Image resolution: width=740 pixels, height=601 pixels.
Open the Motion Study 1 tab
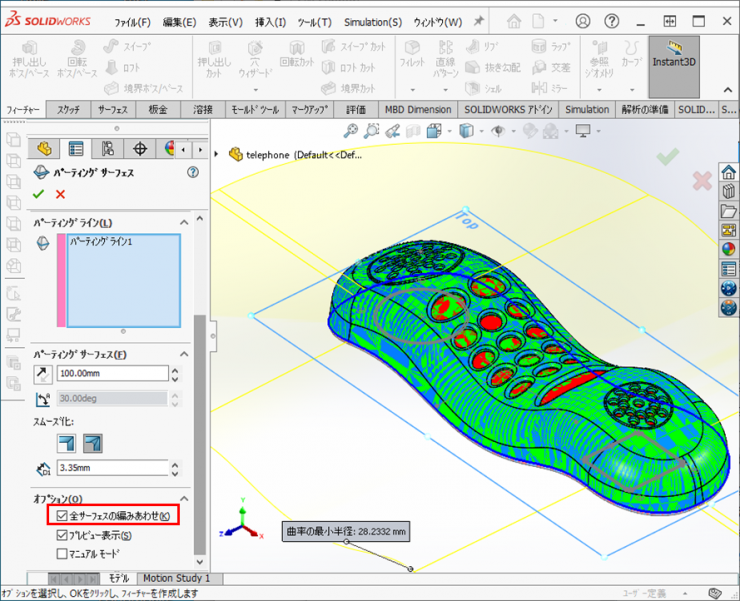pyautogui.click(x=176, y=578)
